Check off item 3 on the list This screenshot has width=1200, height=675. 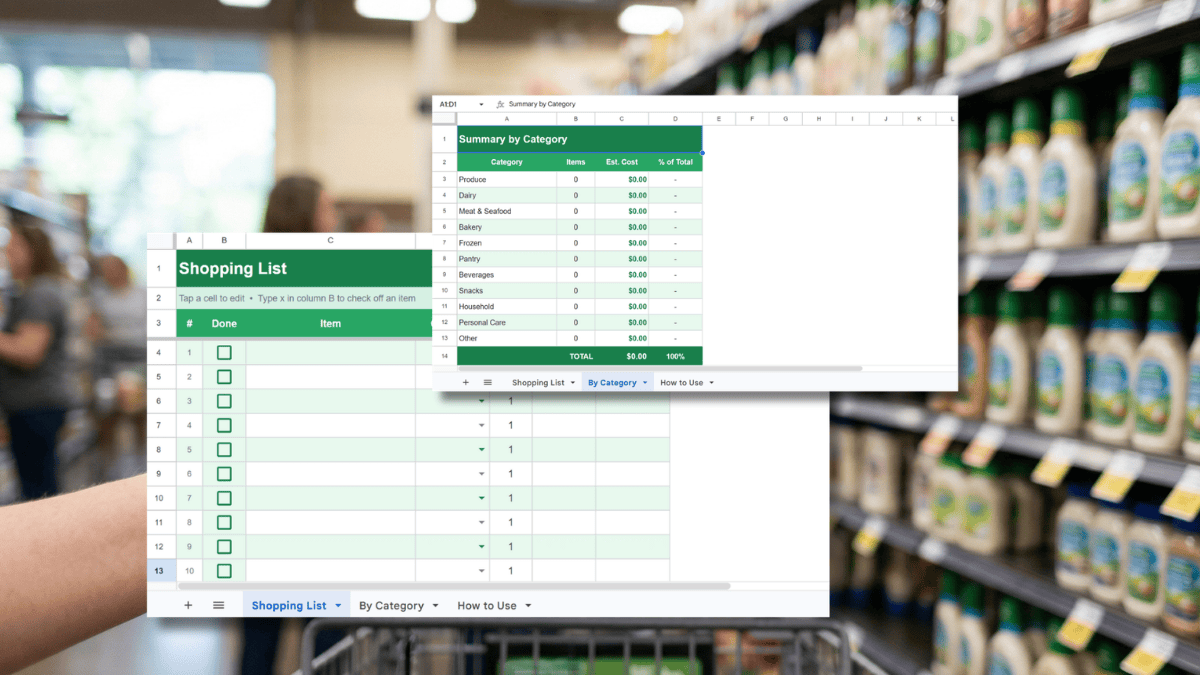(224, 400)
